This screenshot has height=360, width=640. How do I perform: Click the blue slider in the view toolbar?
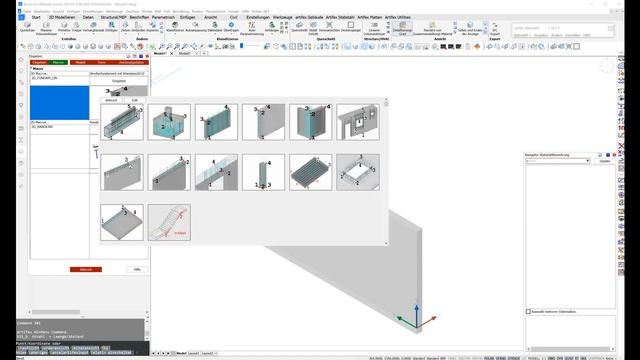pyautogui.click(x=242, y=46)
